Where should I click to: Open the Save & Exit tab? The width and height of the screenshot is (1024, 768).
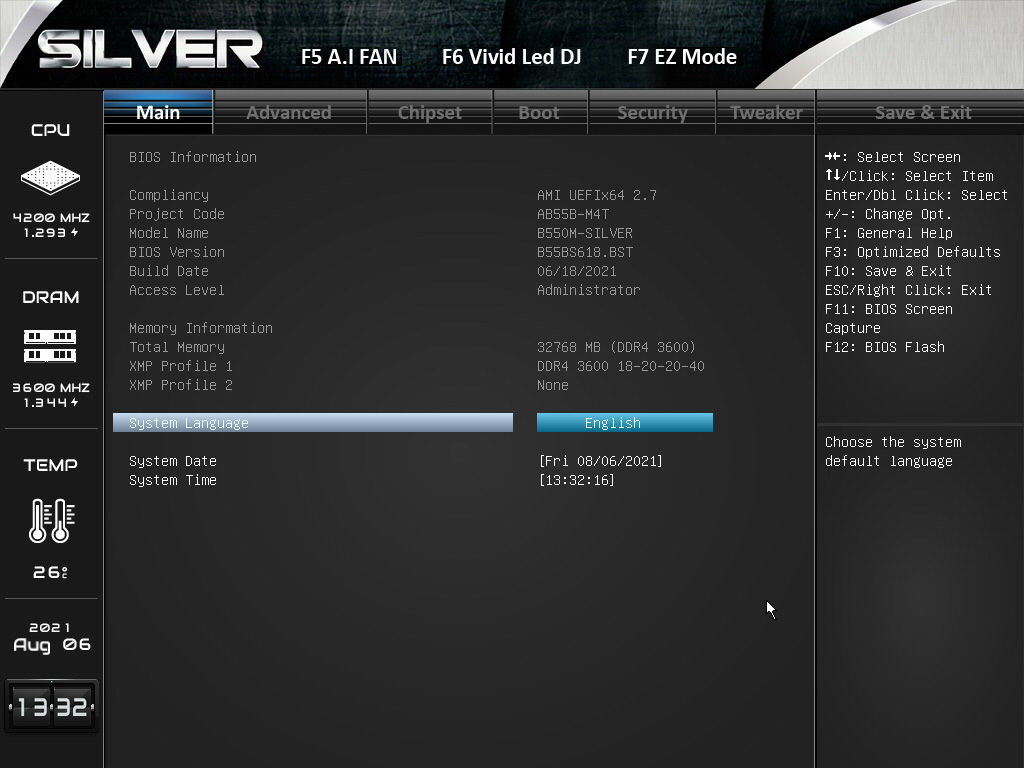tap(923, 112)
